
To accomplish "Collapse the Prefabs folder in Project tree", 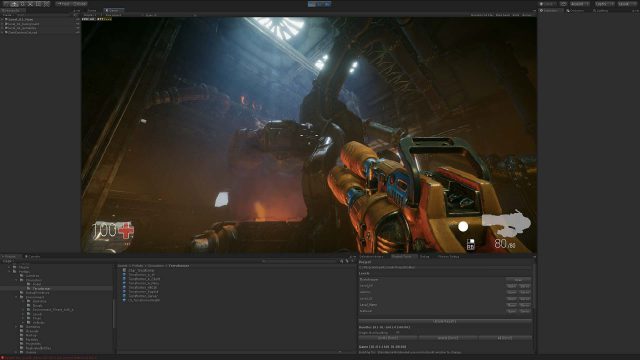I will (9, 271).
